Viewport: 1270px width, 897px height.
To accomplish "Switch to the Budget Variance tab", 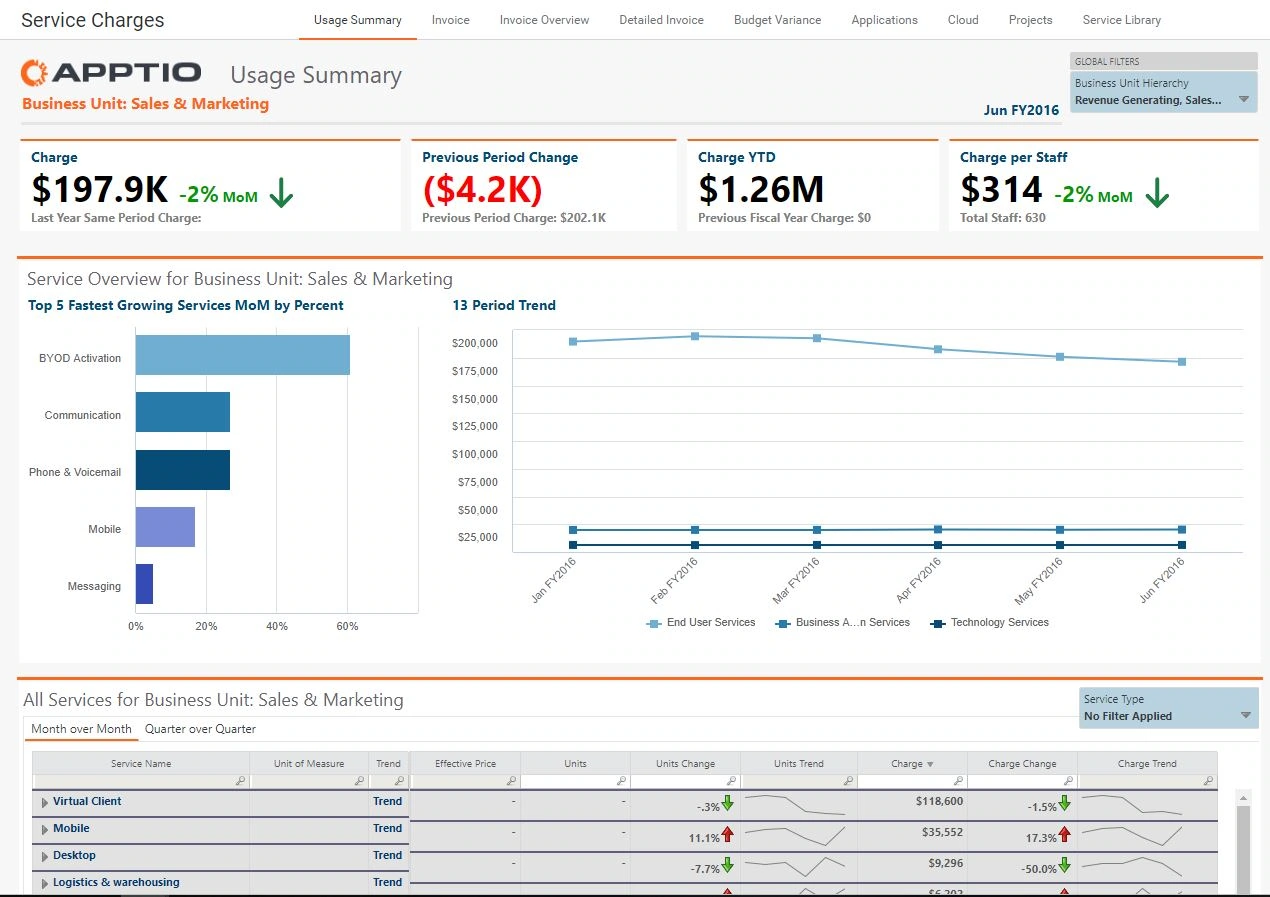I will [777, 20].
